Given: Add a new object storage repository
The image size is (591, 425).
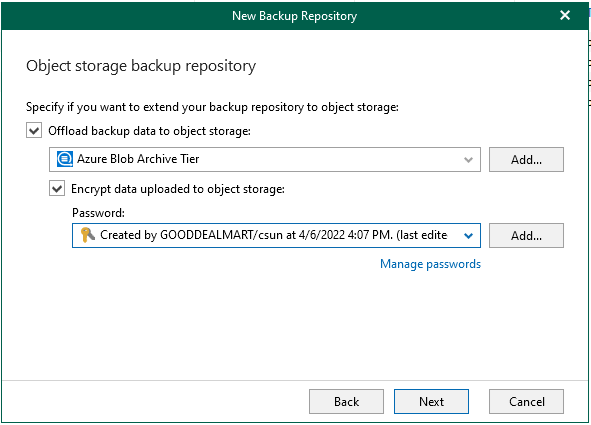Looking at the screenshot, I should click(526, 160).
